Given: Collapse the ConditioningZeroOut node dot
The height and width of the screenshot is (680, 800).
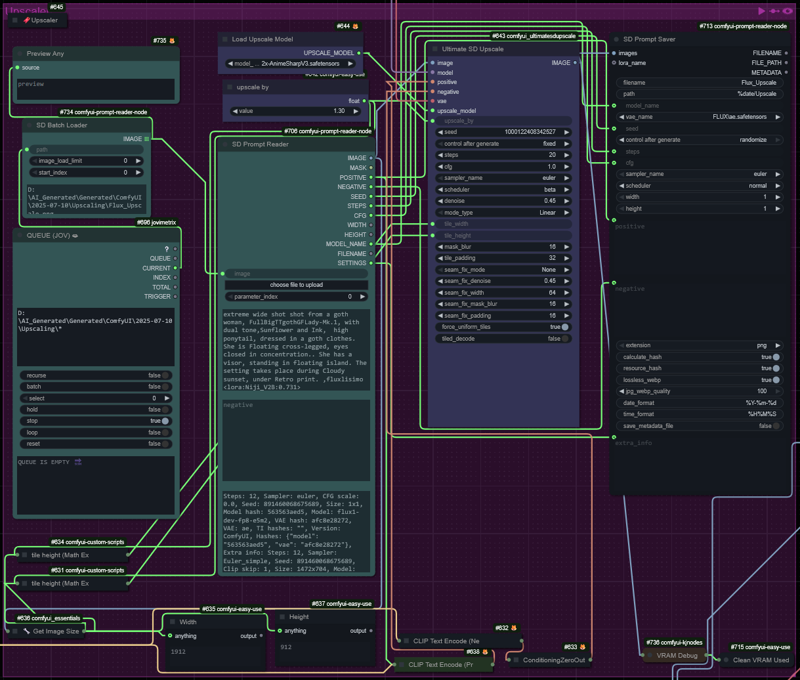Looking at the screenshot, I should (516, 660).
